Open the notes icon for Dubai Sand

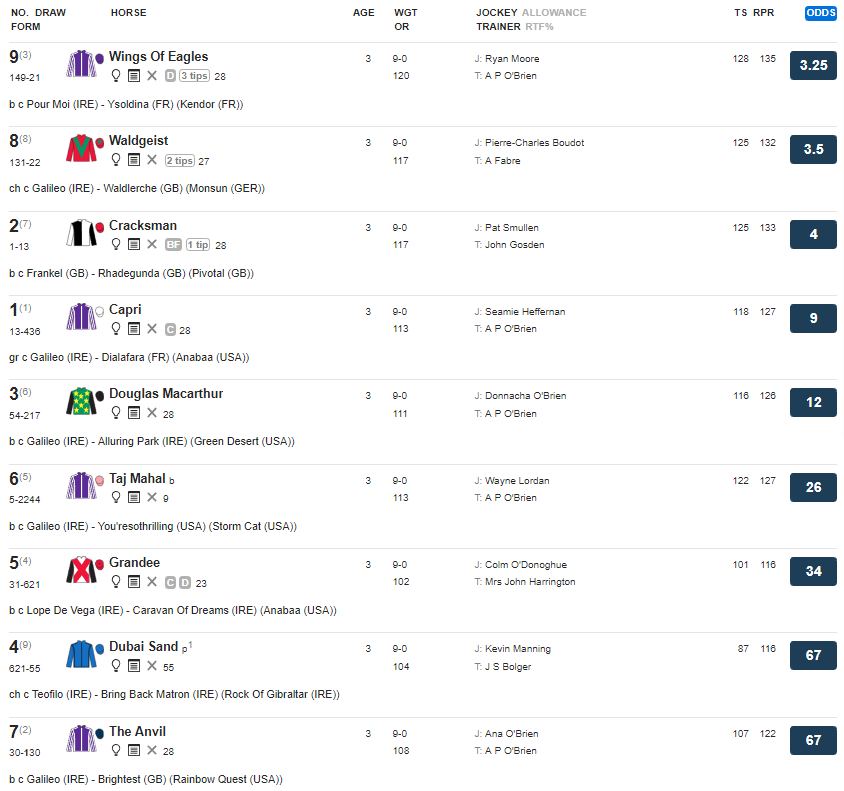134,666
